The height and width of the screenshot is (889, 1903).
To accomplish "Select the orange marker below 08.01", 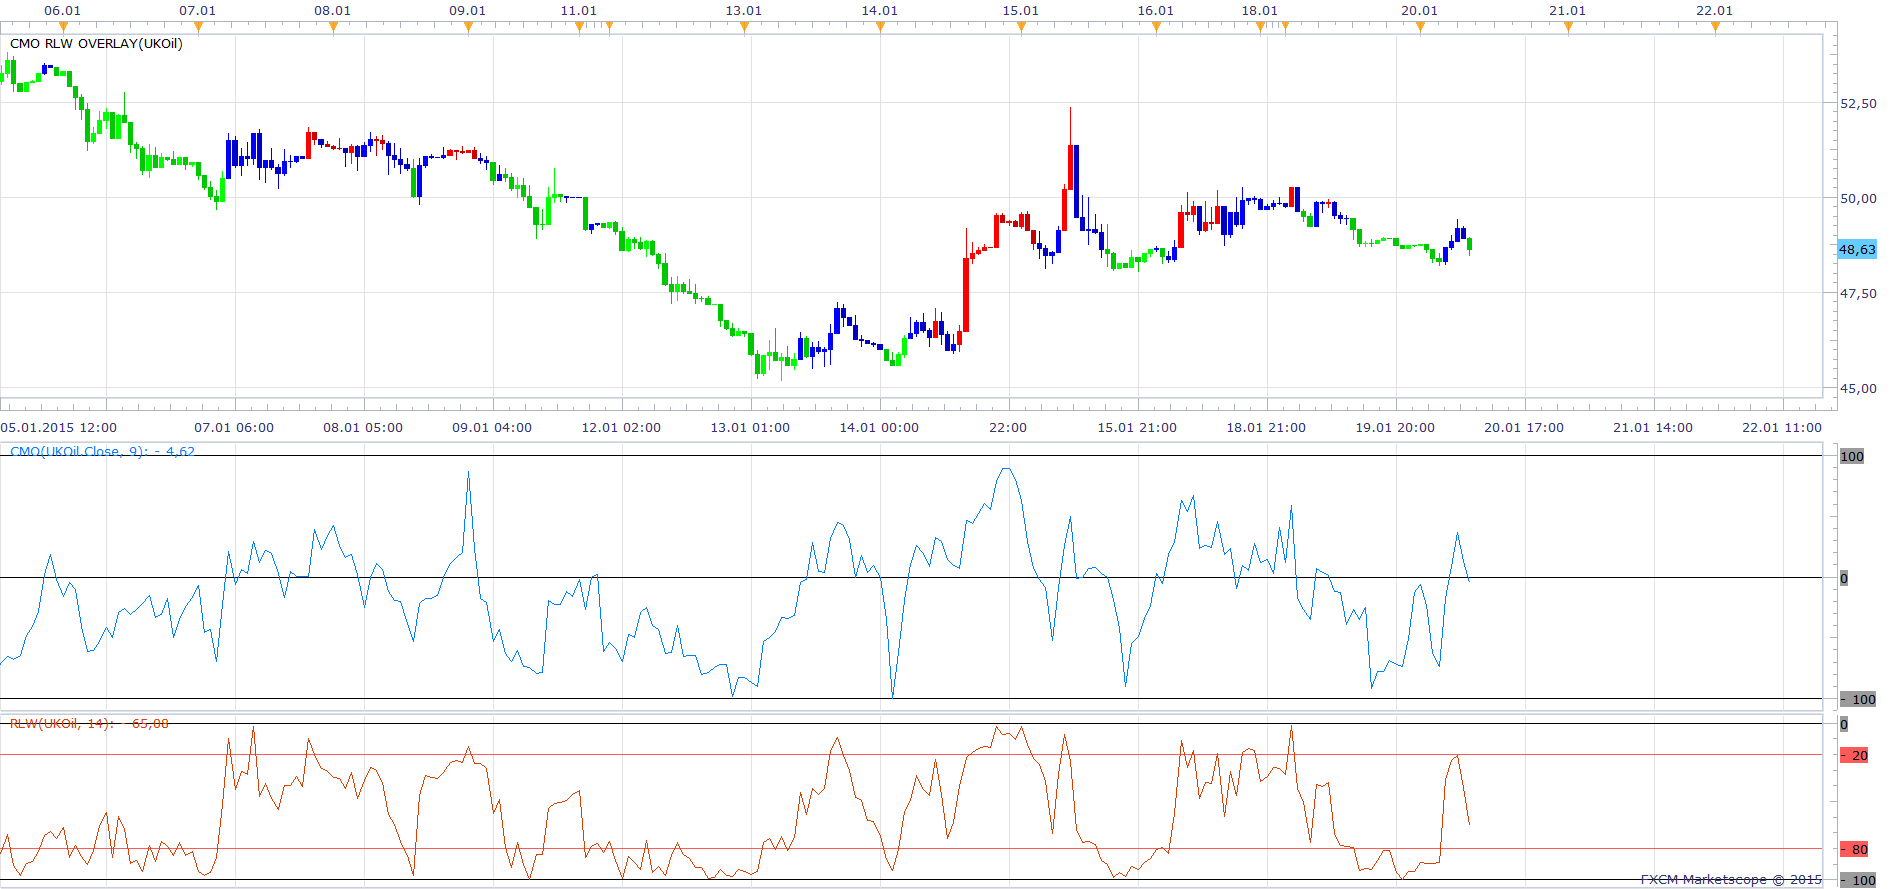I will point(333,27).
